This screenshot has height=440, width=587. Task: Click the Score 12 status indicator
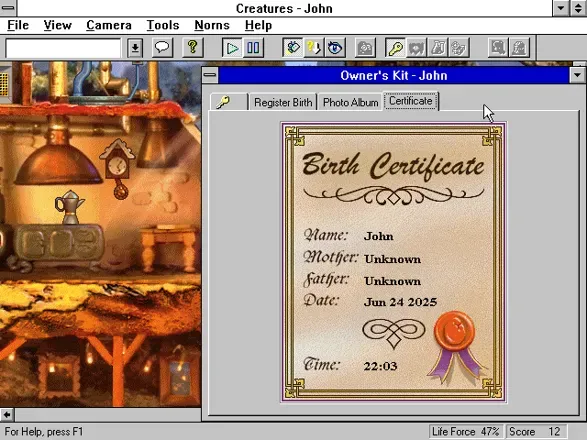coord(536,431)
